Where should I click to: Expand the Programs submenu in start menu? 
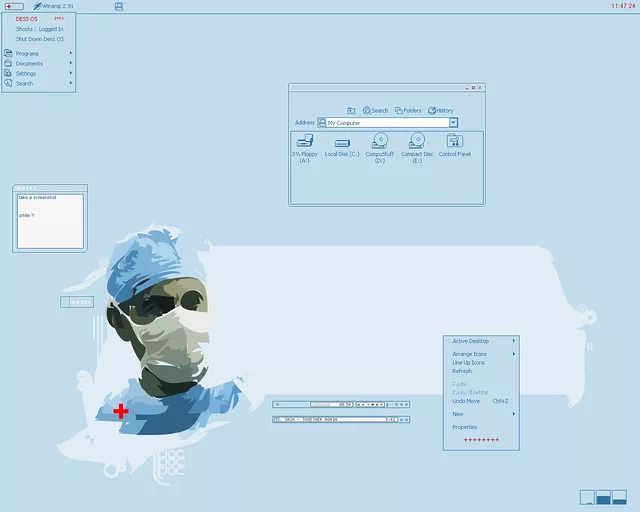pyautogui.click(x=28, y=53)
